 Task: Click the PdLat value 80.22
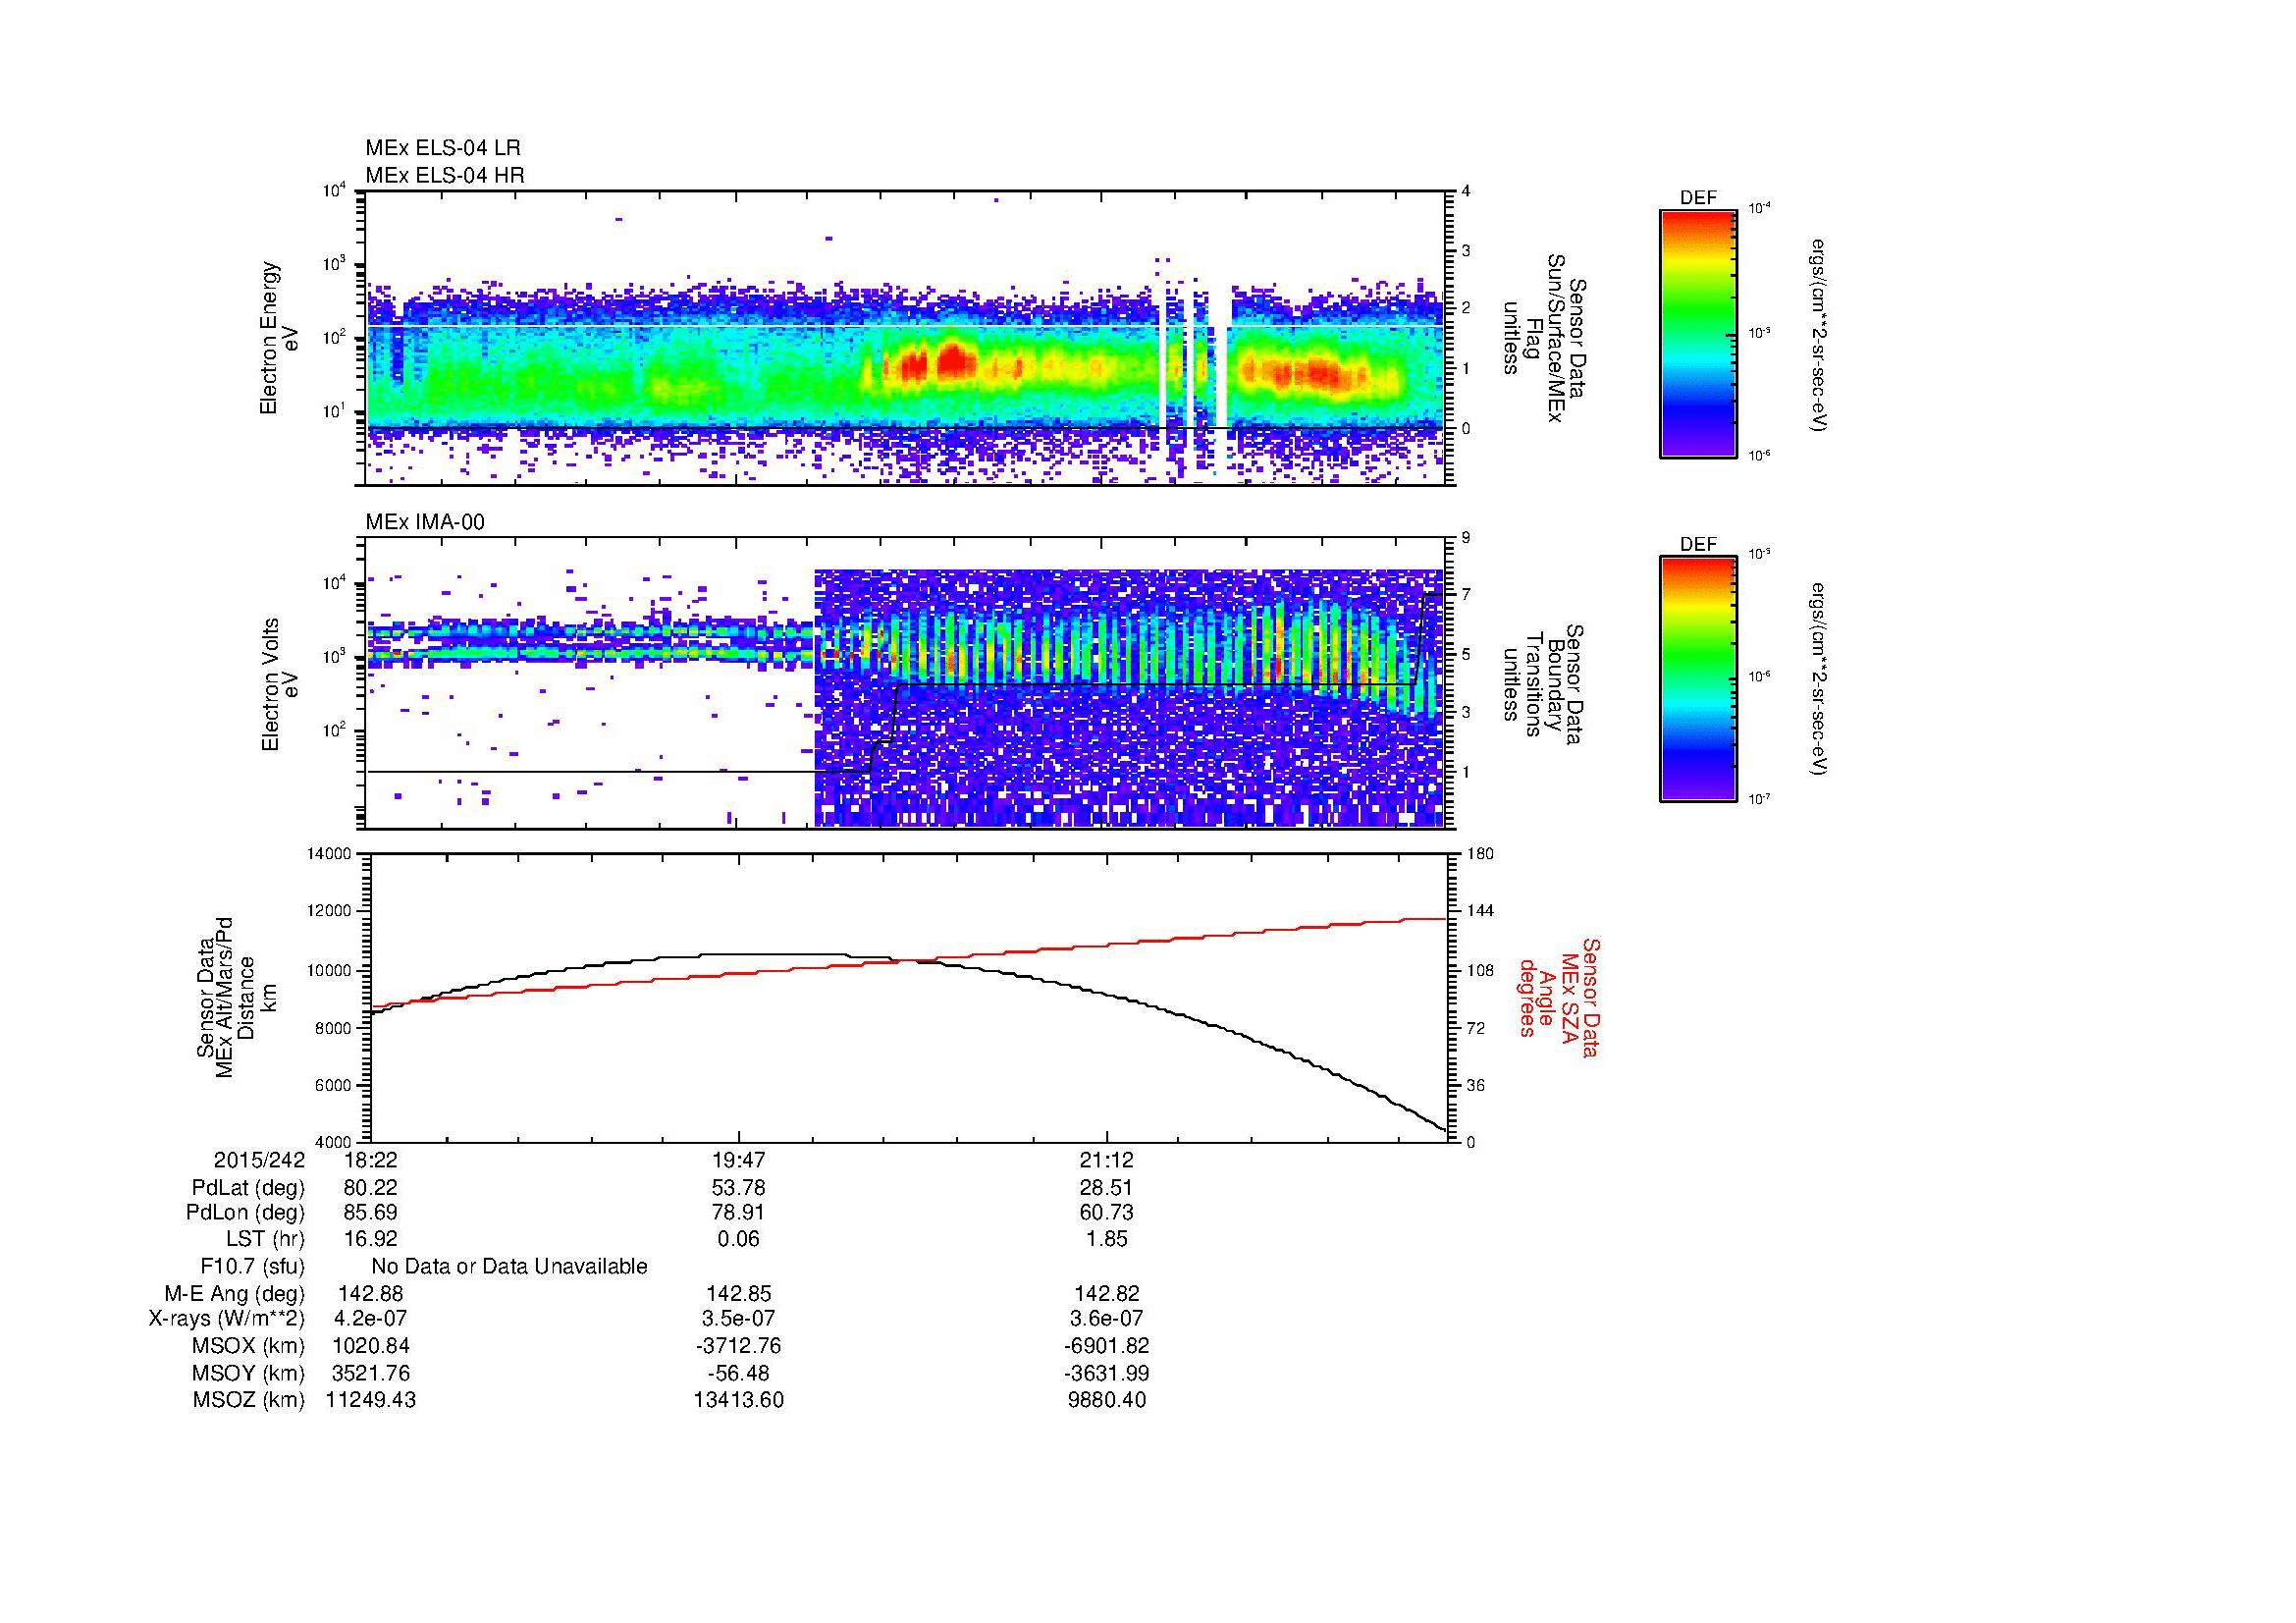(x=370, y=1188)
